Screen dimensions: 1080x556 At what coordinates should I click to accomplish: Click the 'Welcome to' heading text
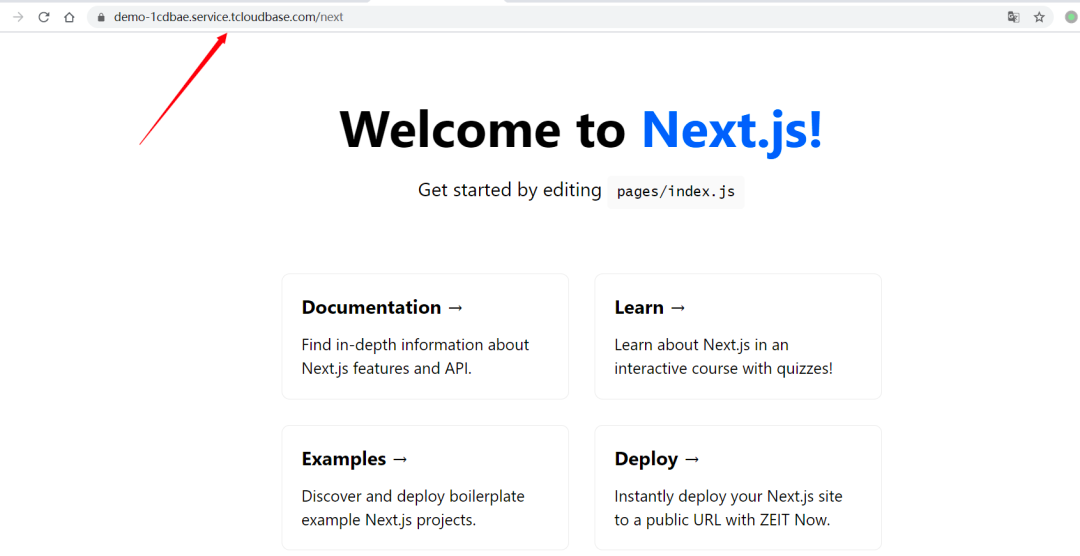(x=483, y=130)
